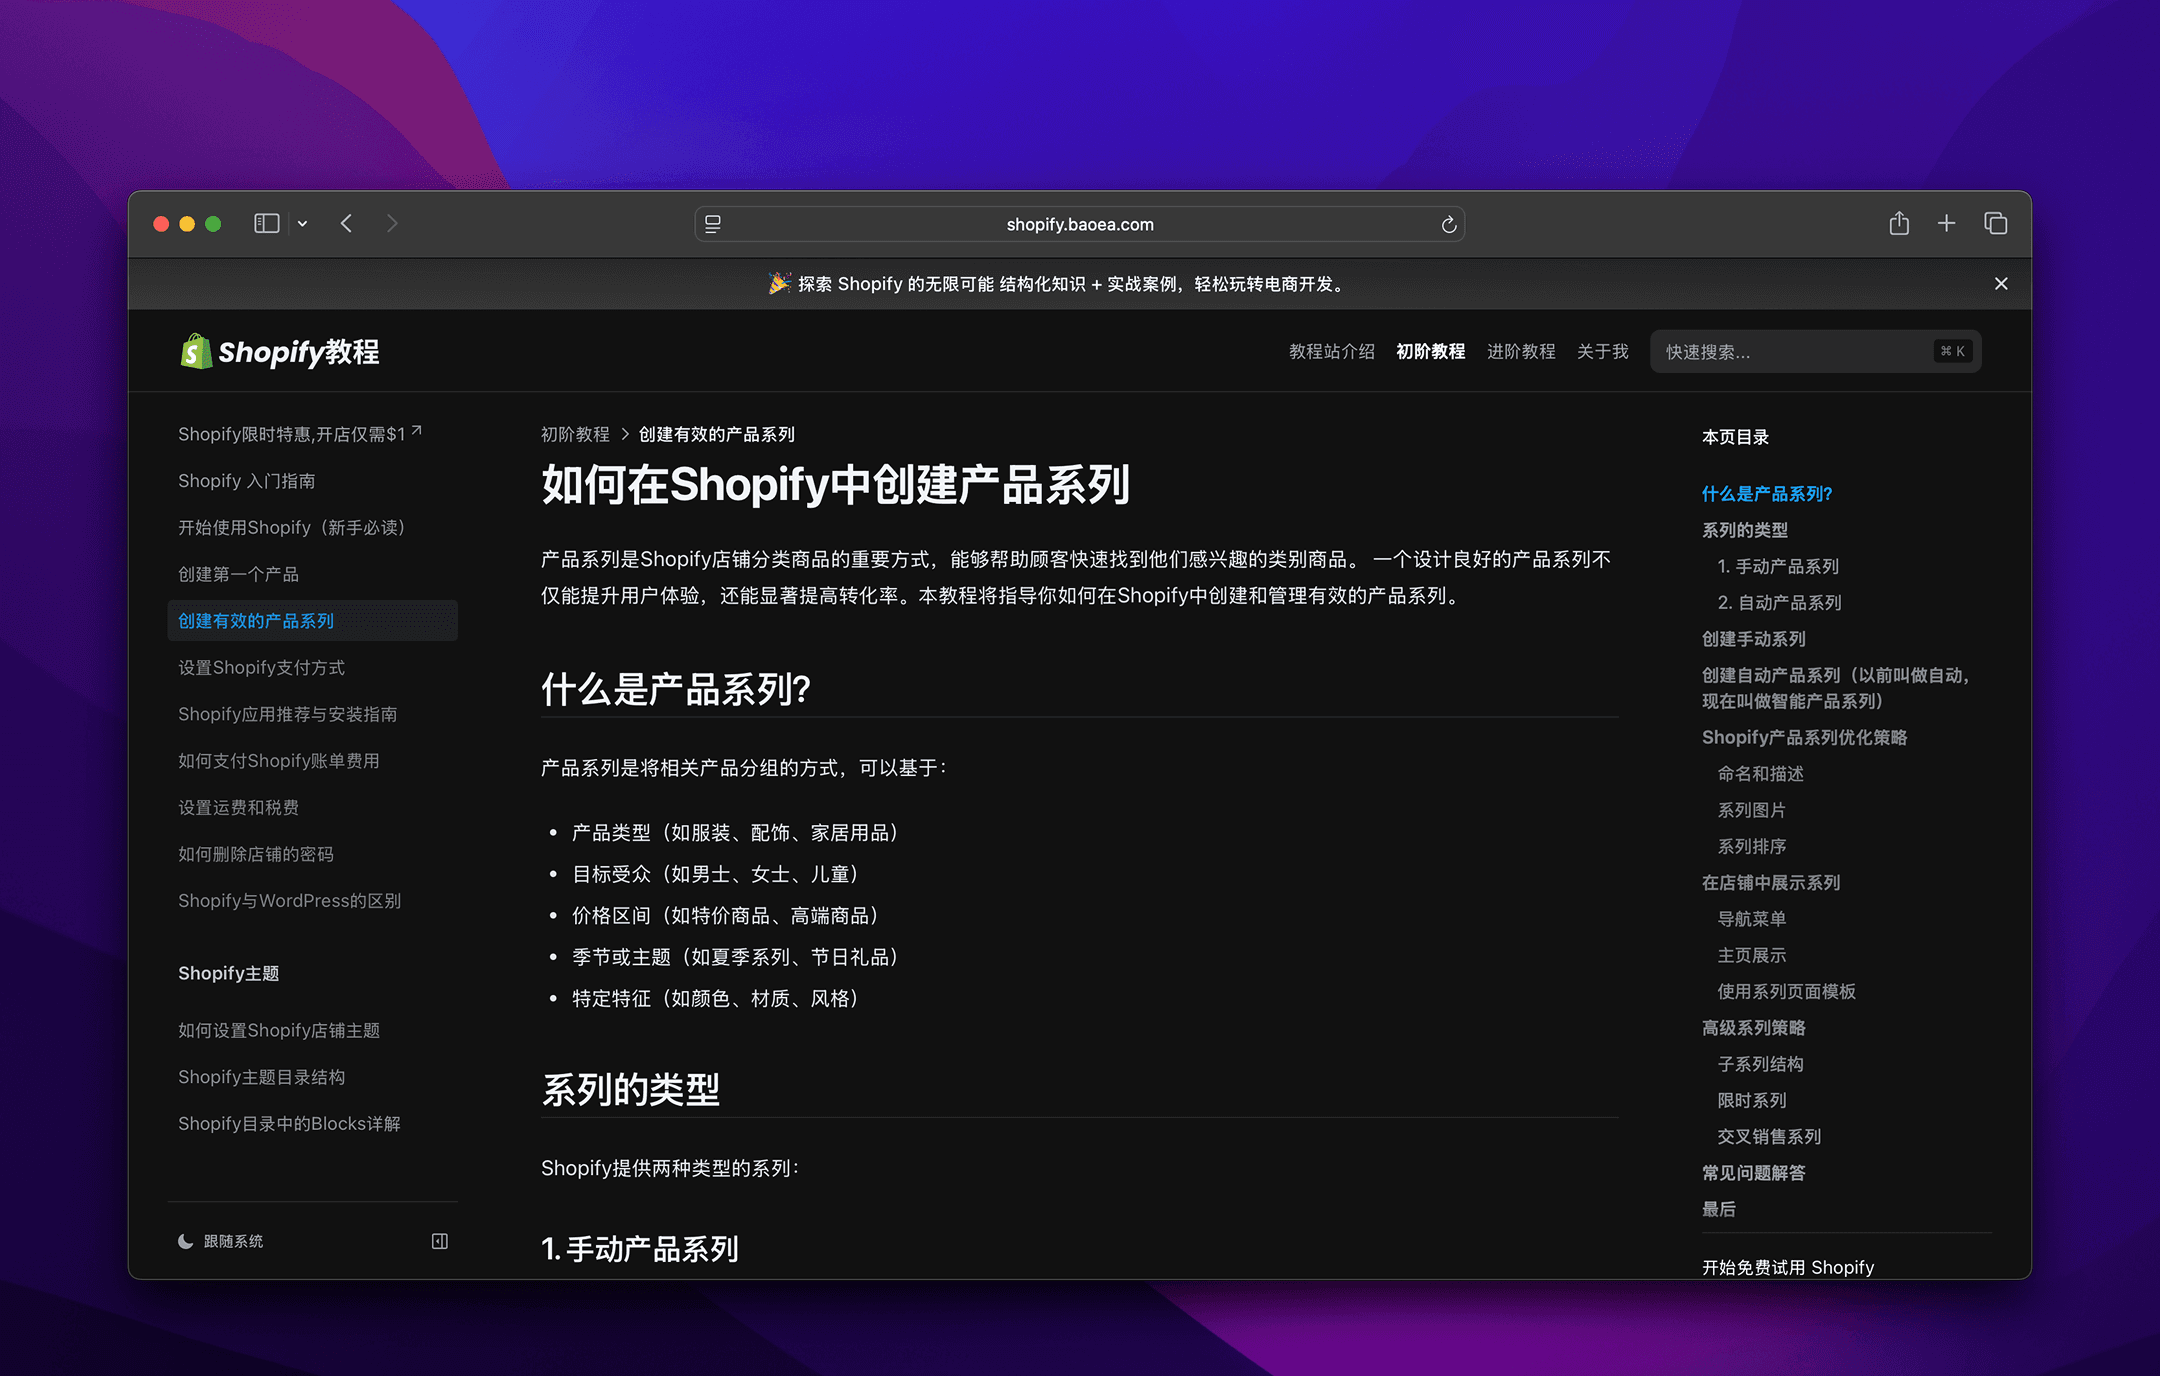
Task: Select 创建有效的产品系列 in sidebar
Action: pos(313,621)
